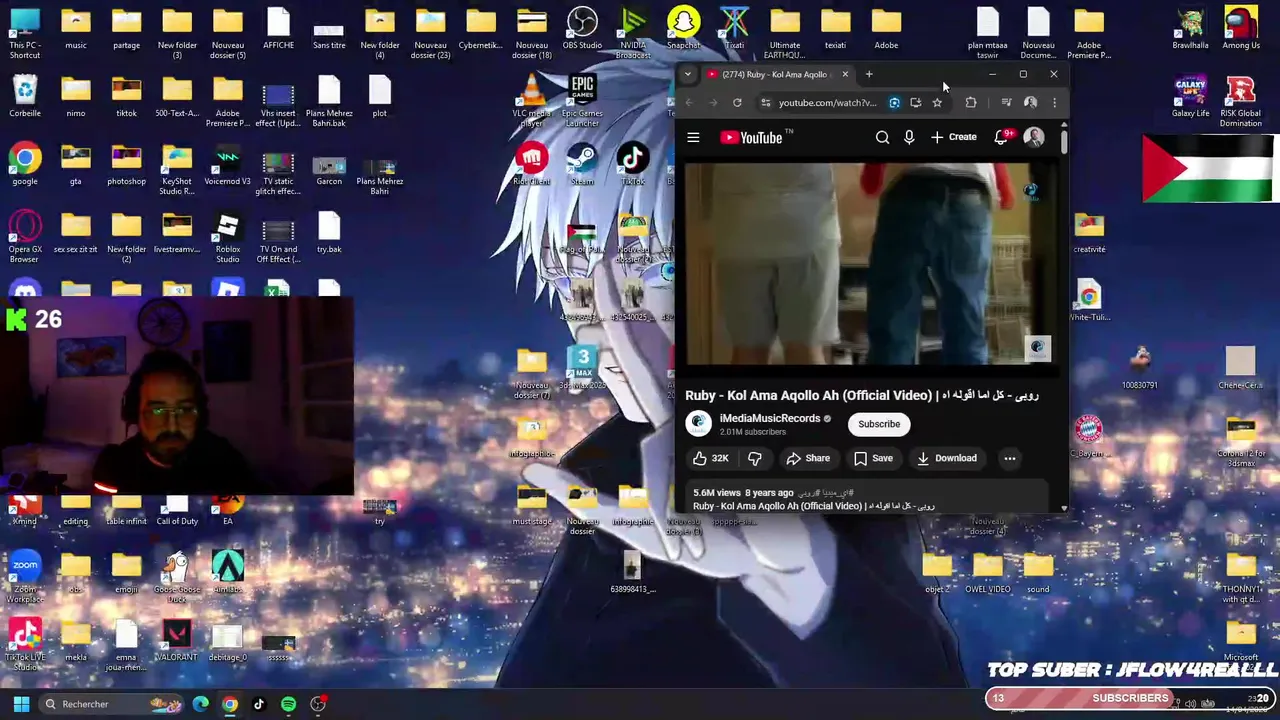Bookmark this page with star icon
This screenshot has height=720, width=1280.
(x=937, y=102)
